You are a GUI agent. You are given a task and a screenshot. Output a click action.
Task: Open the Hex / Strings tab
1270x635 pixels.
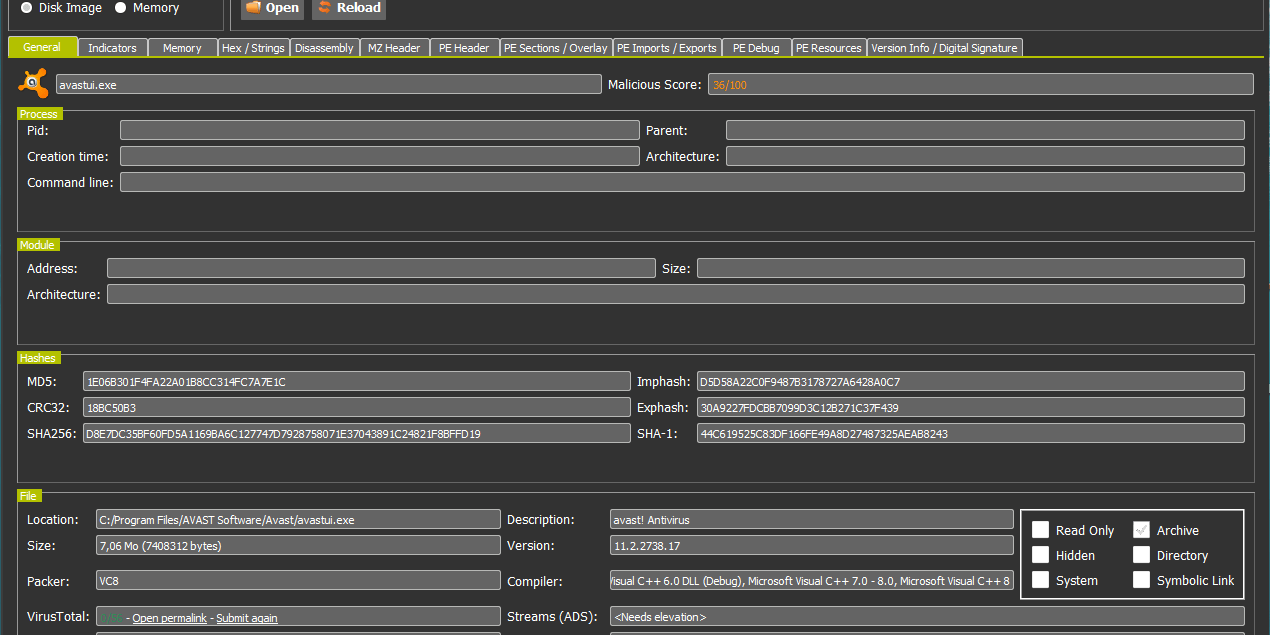[x=254, y=48]
